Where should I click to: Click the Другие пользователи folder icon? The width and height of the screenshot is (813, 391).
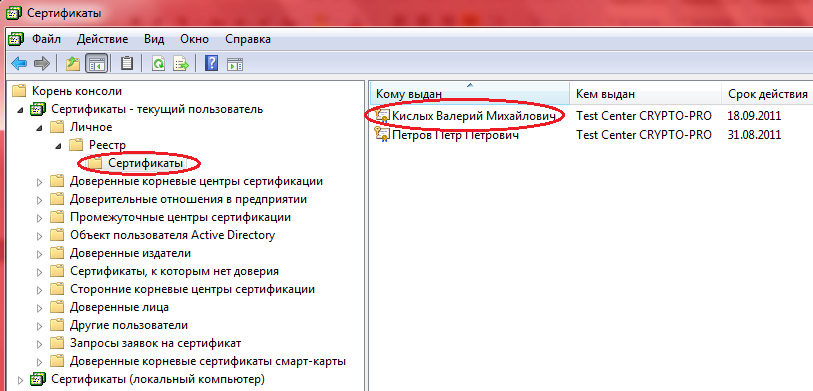[x=57, y=325]
